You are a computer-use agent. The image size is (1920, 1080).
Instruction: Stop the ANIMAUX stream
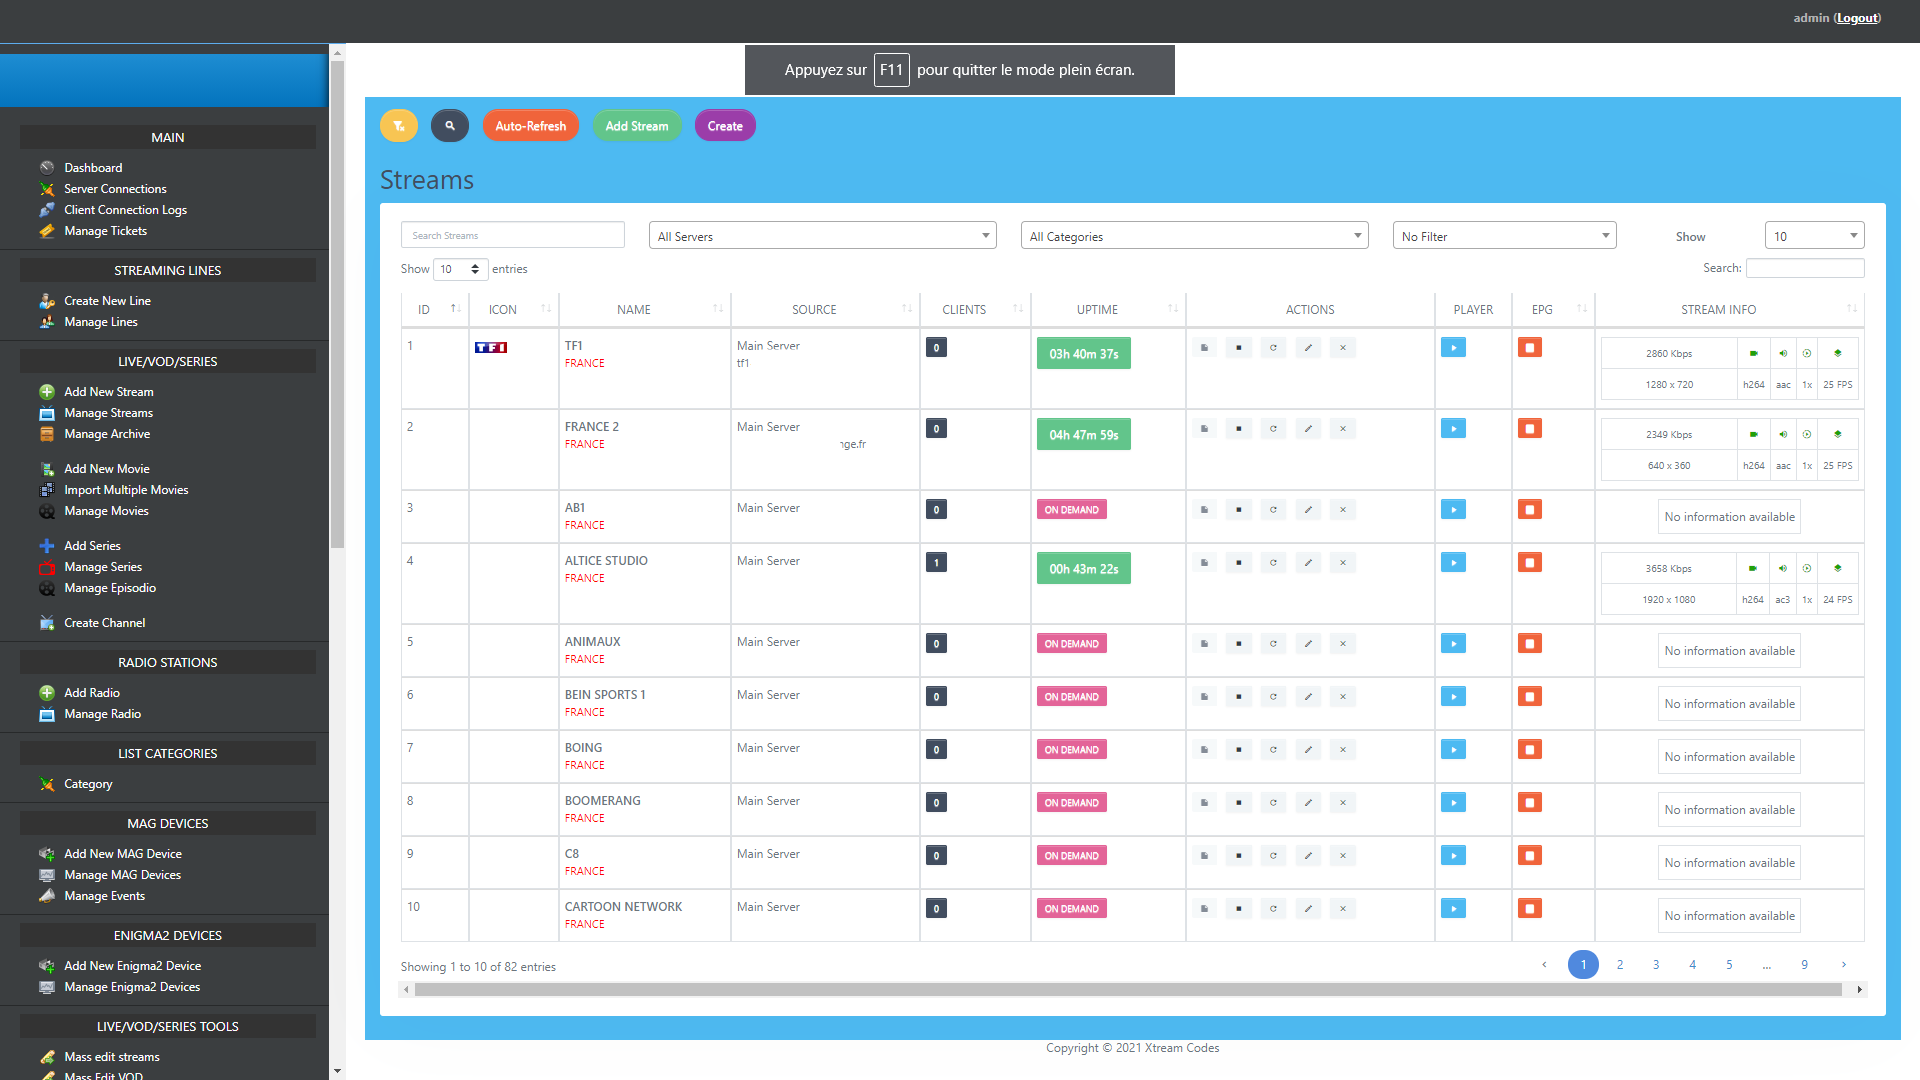pyautogui.click(x=1239, y=644)
